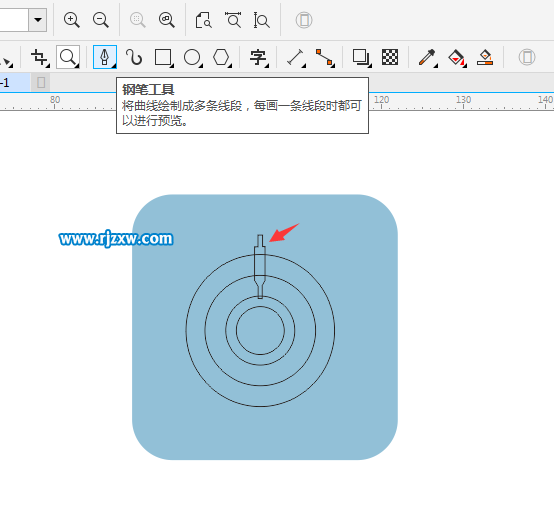
Task: Click the zoom to page icon
Action: 204,20
